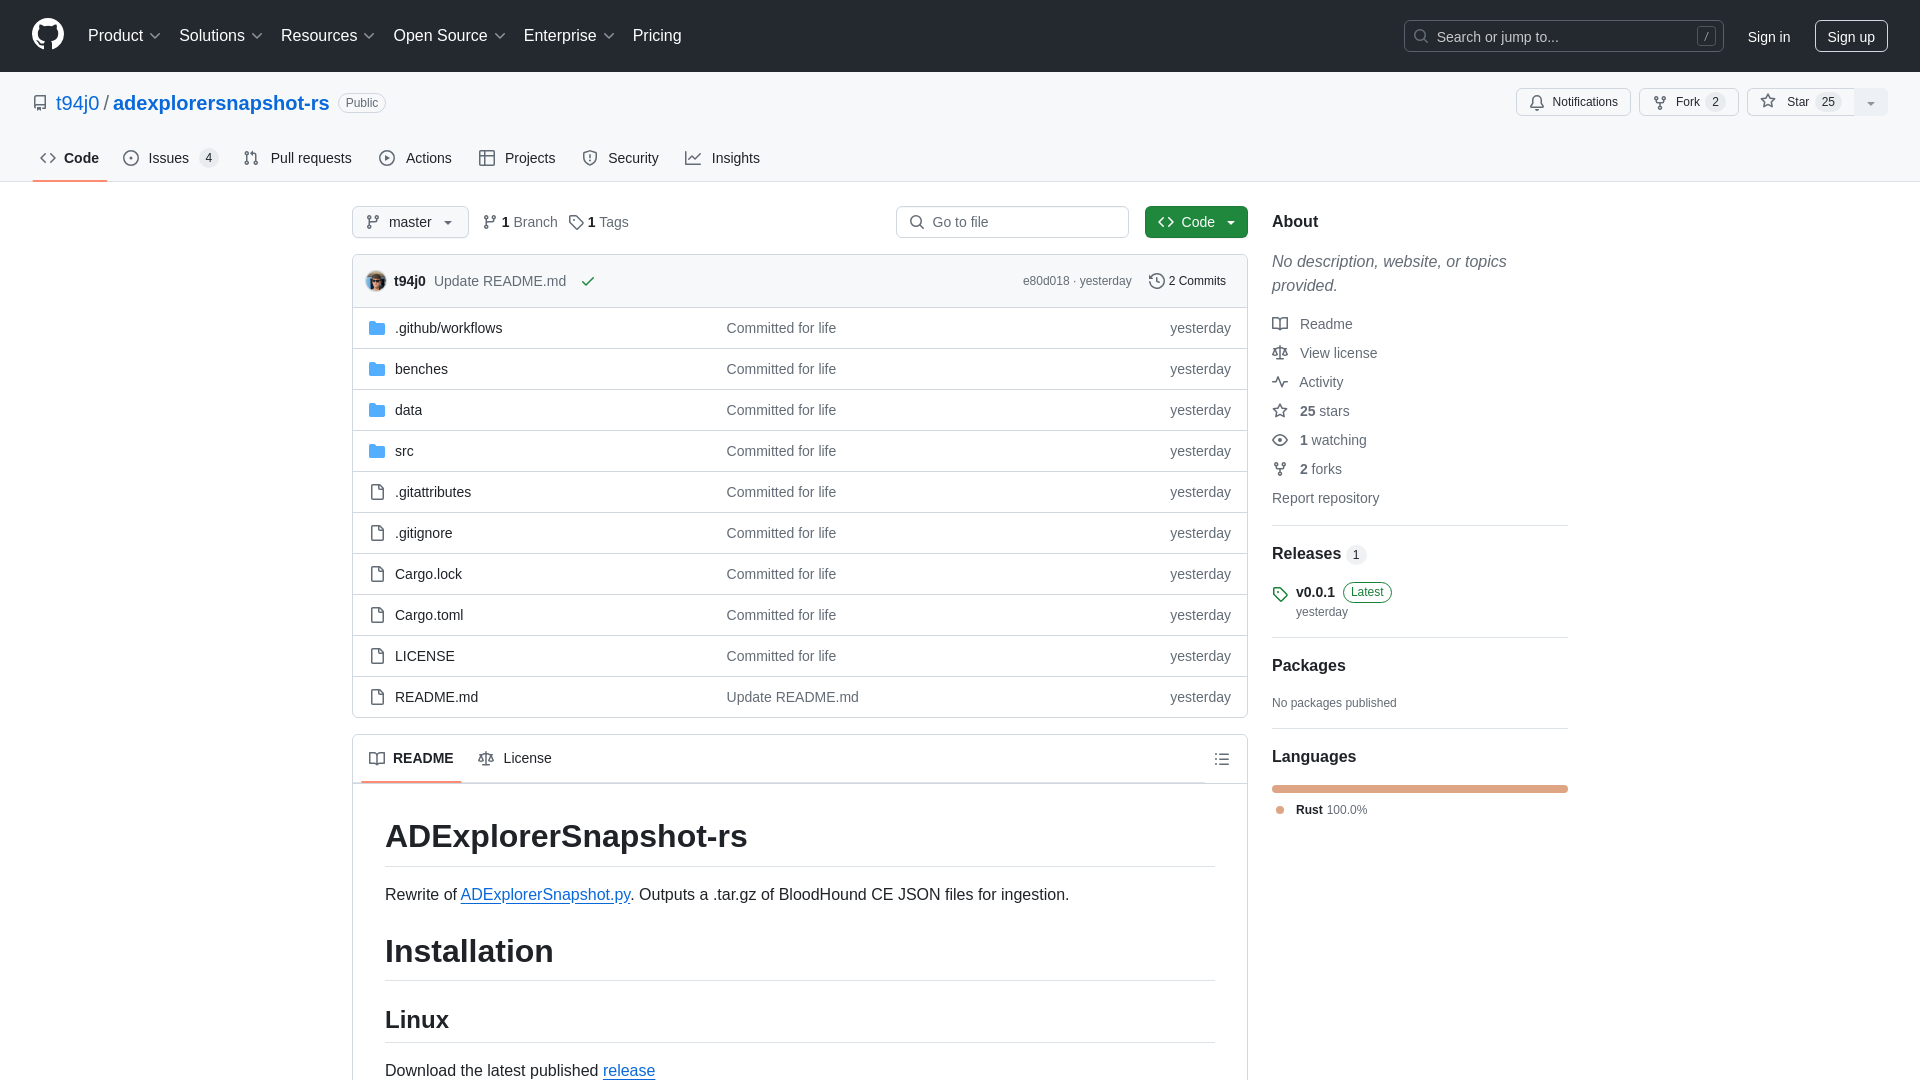The image size is (1920, 1080).
Task: Open the Packages heading link
Action: [1308, 666]
